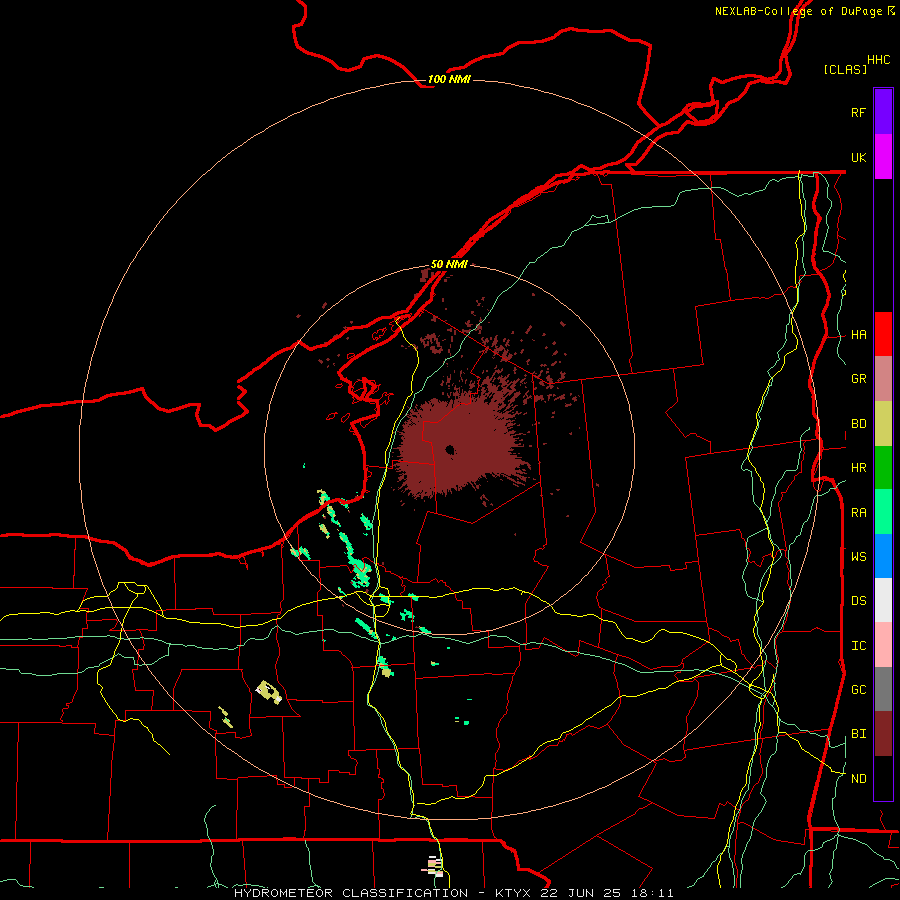Click the HYDROMETEOR CLASSIFICATION caption text
Image resolution: width=900 pixels, height=900 pixels.
pyautogui.click(x=351, y=893)
